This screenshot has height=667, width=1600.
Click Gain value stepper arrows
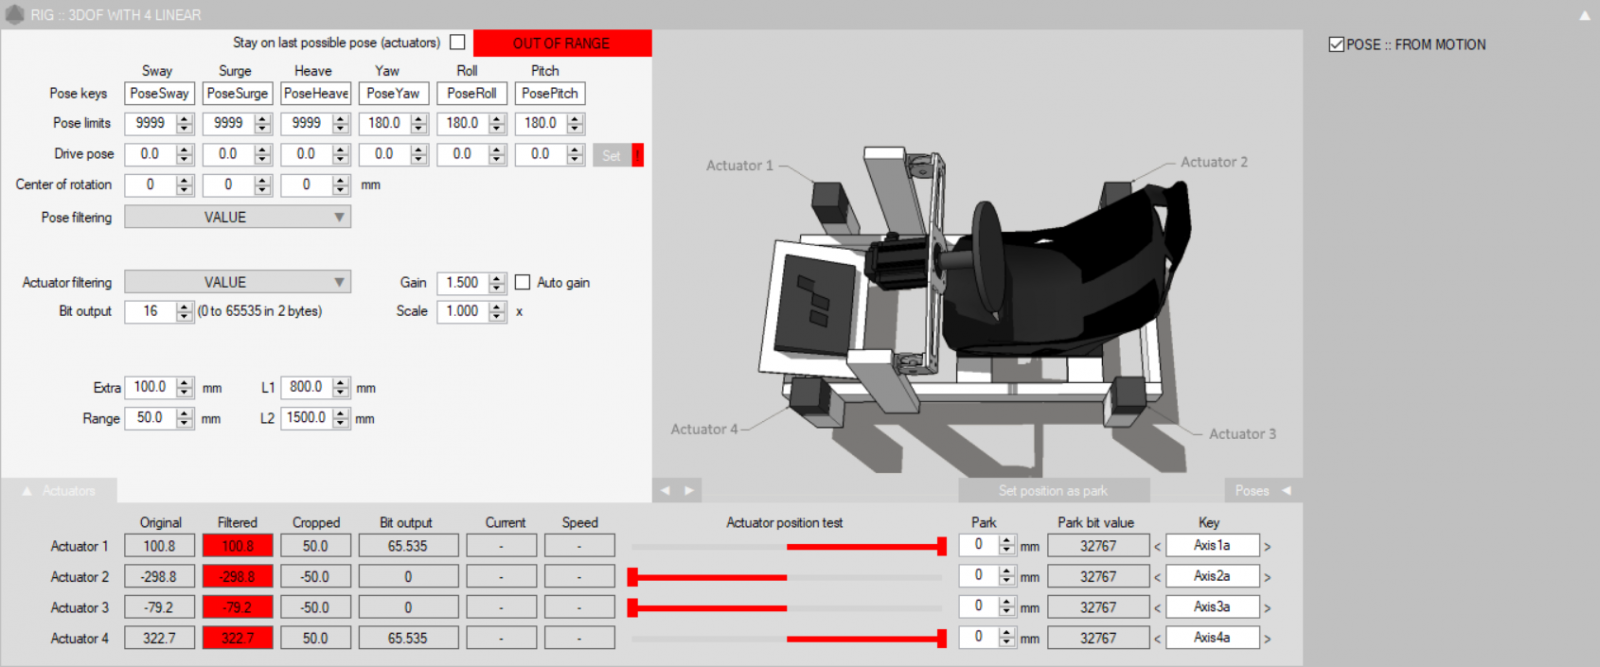496,283
